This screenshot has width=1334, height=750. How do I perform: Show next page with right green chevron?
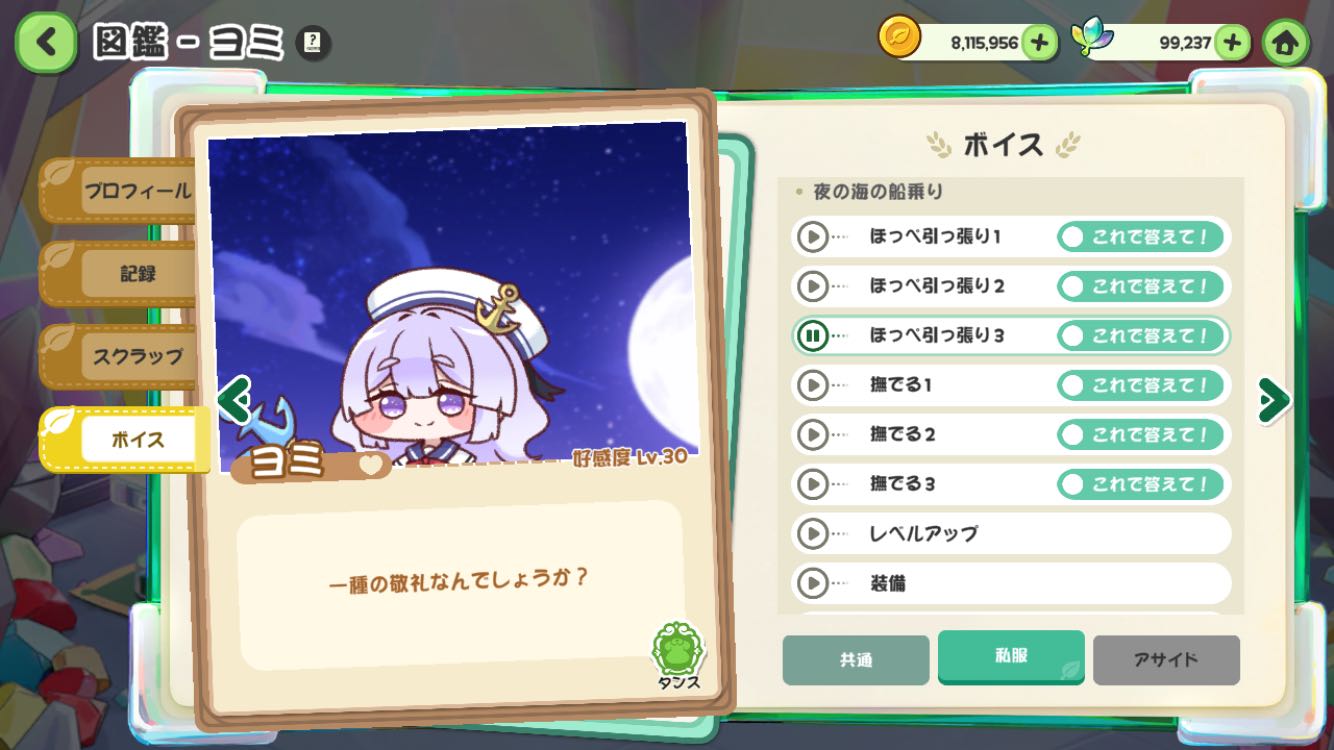1274,400
